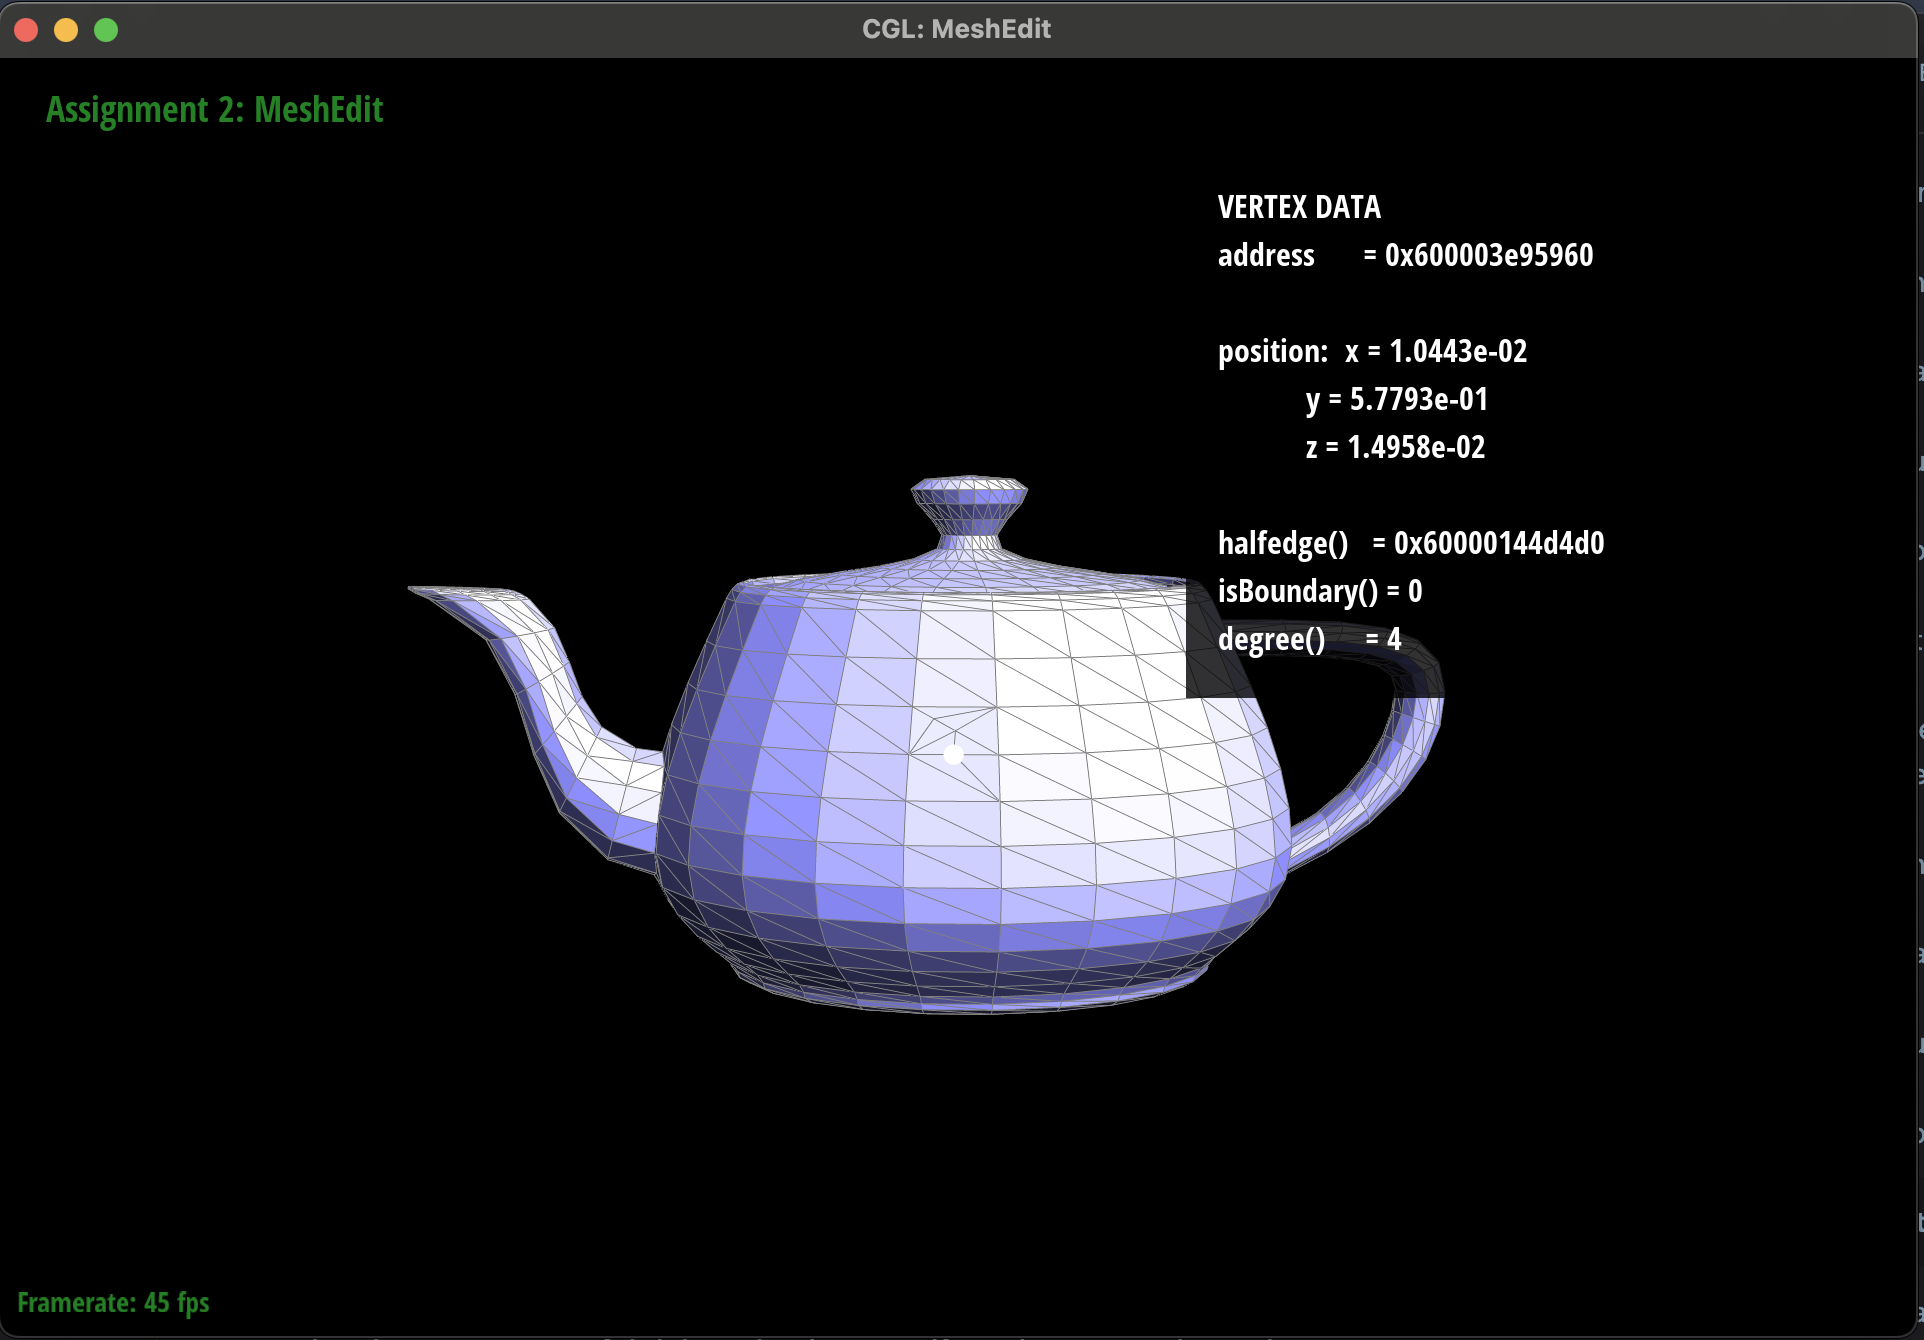Click the y = 5.7793e-01 value
The width and height of the screenshot is (1924, 1340).
(1418, 399)
